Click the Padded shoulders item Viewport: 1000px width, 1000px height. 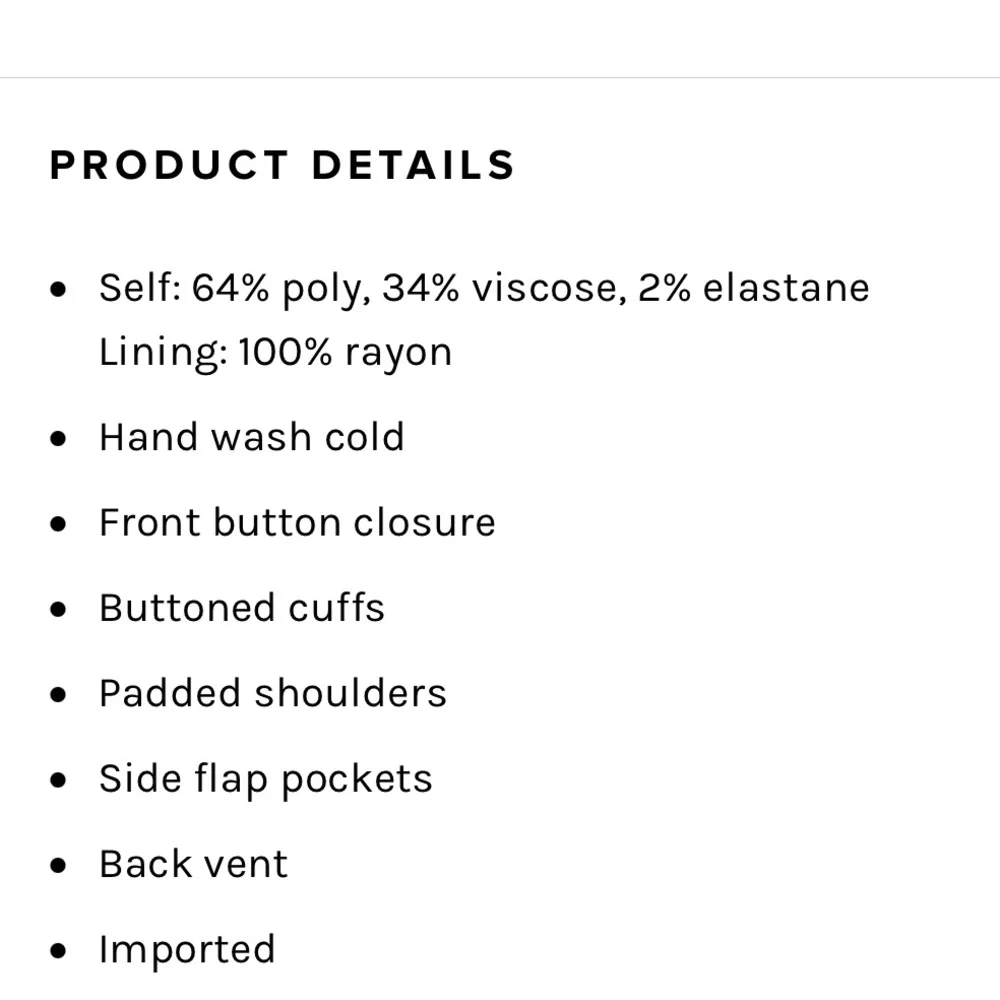point(272,693)
